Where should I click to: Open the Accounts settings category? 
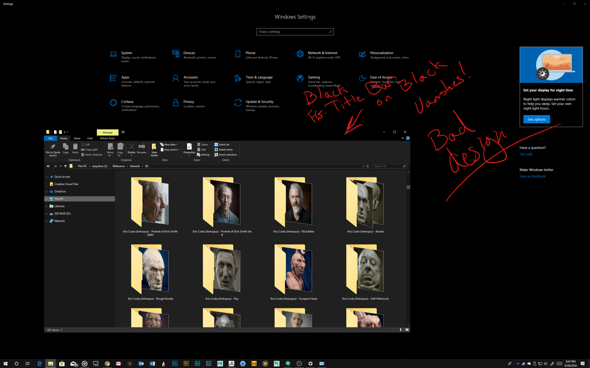tap(194, 81)
